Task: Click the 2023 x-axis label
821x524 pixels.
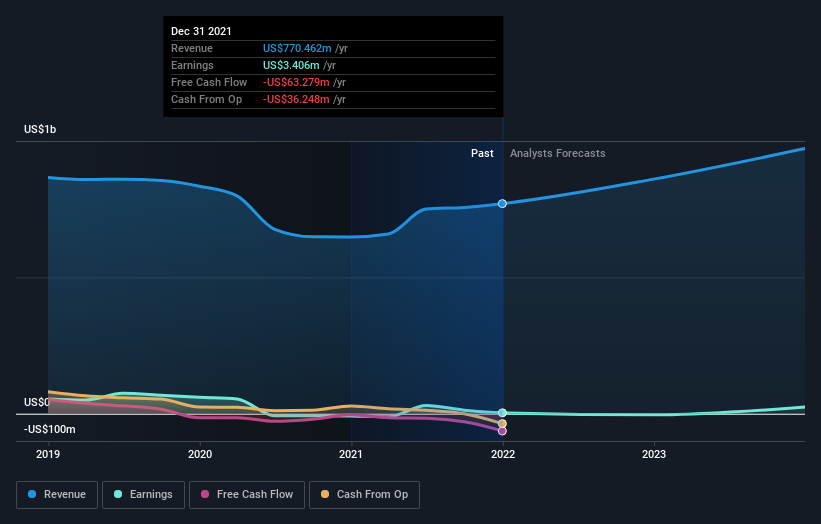Action: (654, 454)
